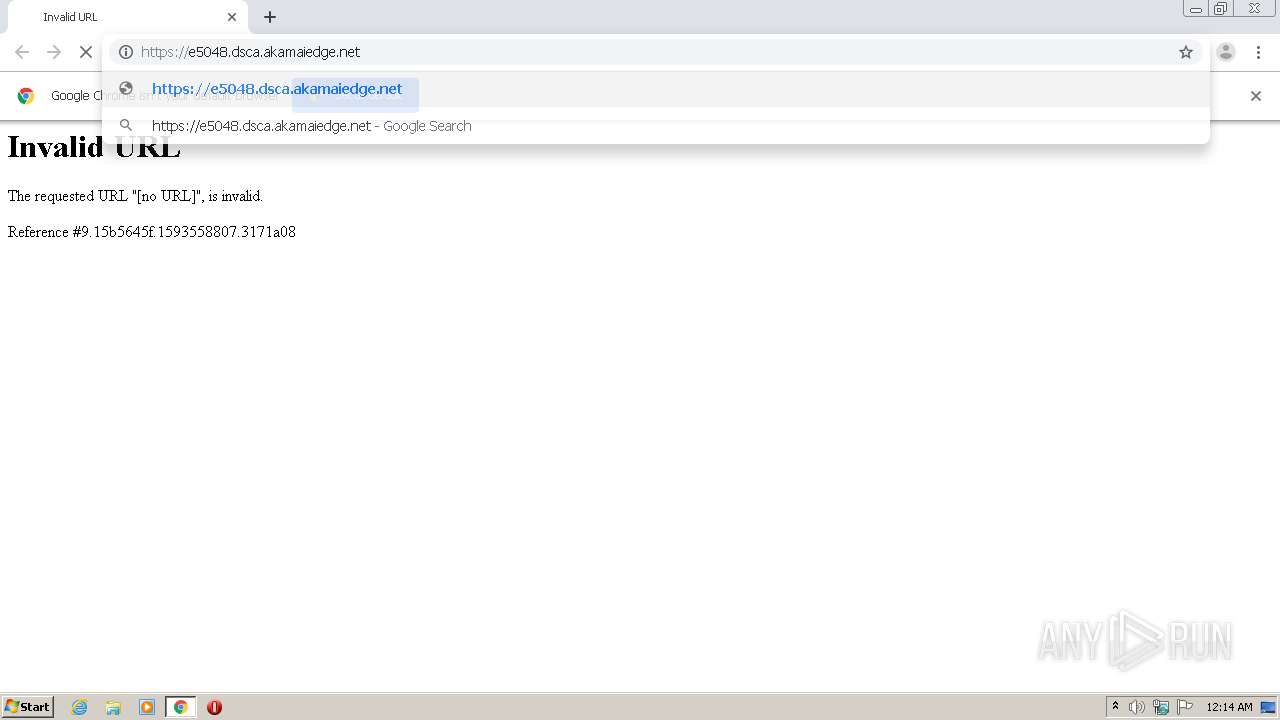View site information icon in address bar
Viewport: 1280px width, 720px height.
(x=126, y=52)
